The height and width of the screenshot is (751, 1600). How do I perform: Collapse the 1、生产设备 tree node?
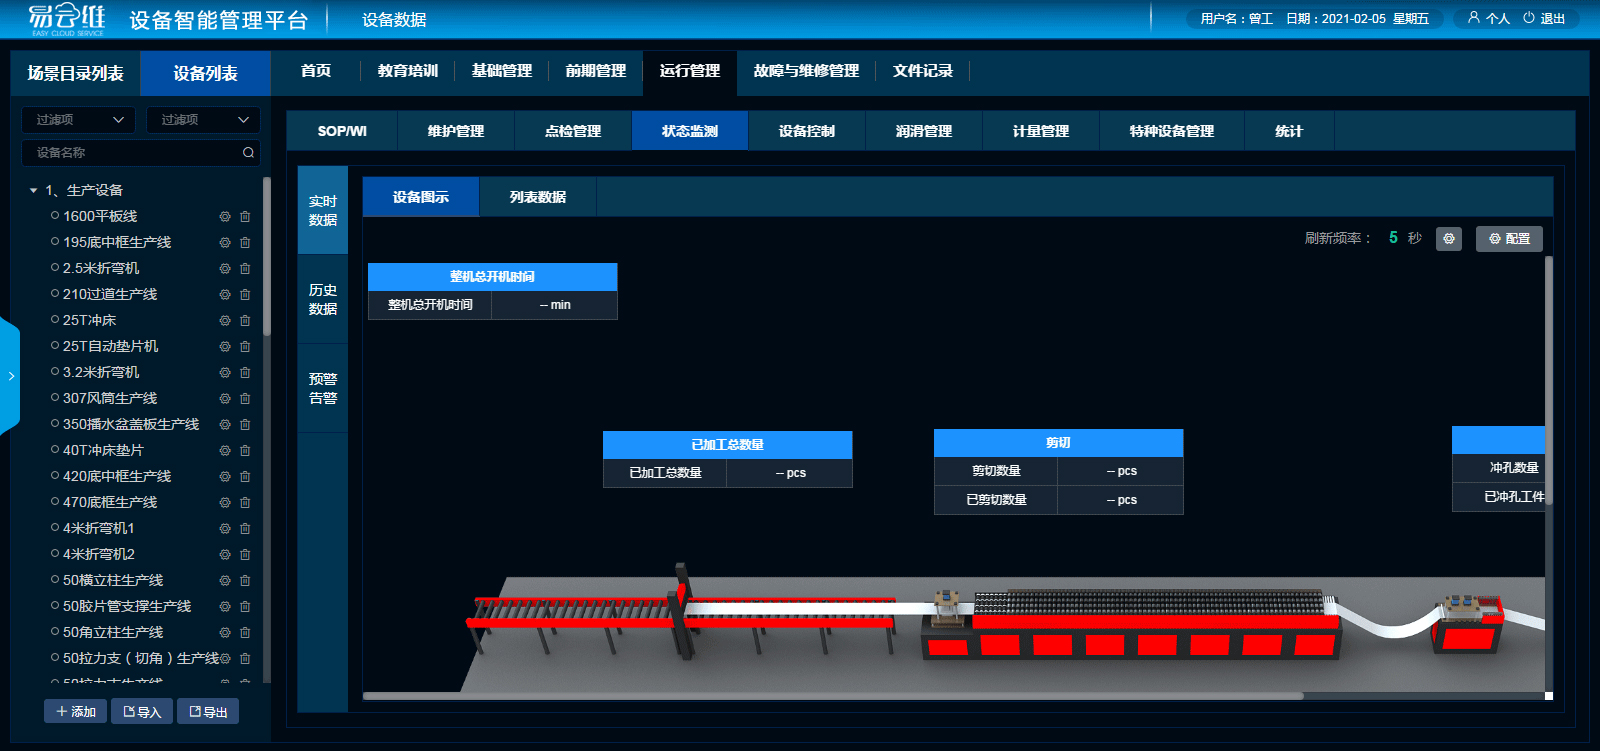[33, 190]
